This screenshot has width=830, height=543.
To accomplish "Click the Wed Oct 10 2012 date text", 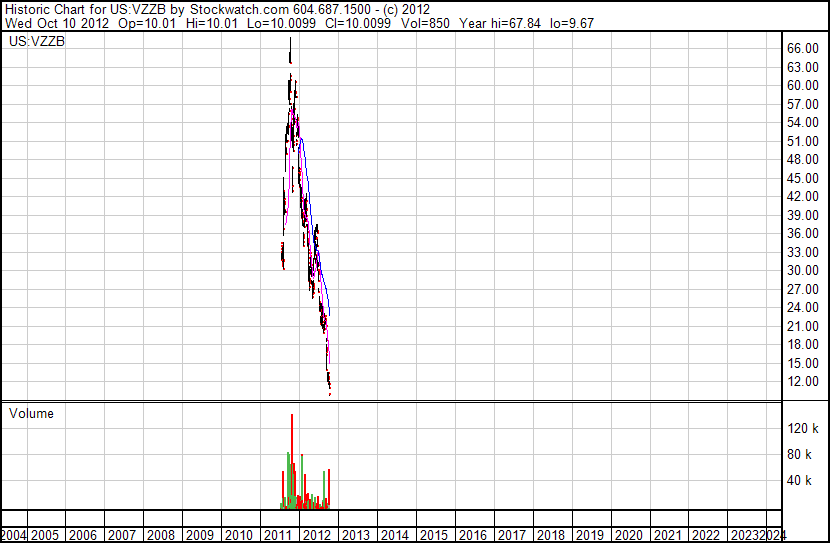I will (x=47, y=23).
